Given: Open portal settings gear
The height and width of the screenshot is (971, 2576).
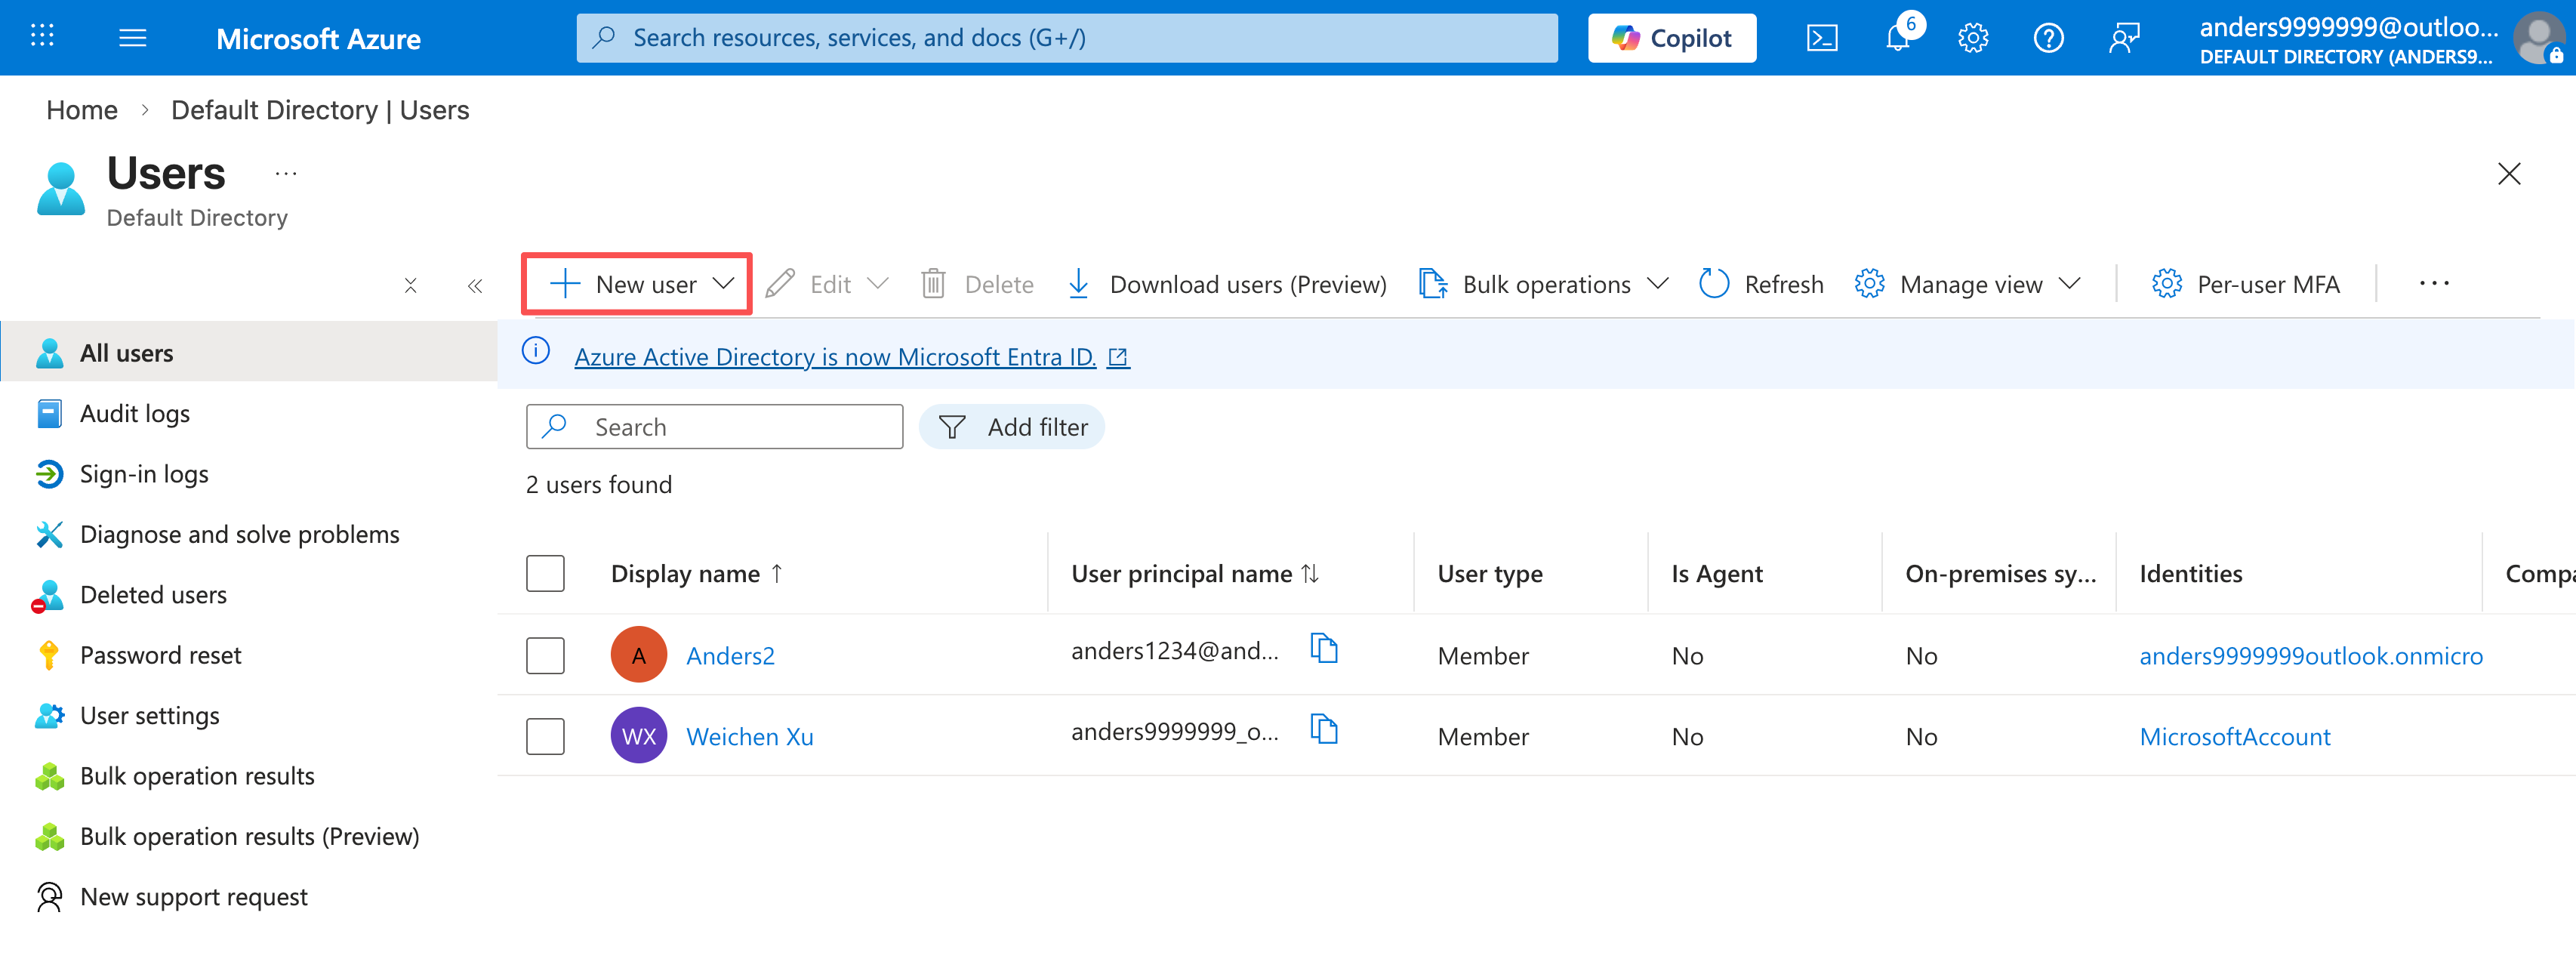Looking at the screenshot, I should pos(1972,38).
